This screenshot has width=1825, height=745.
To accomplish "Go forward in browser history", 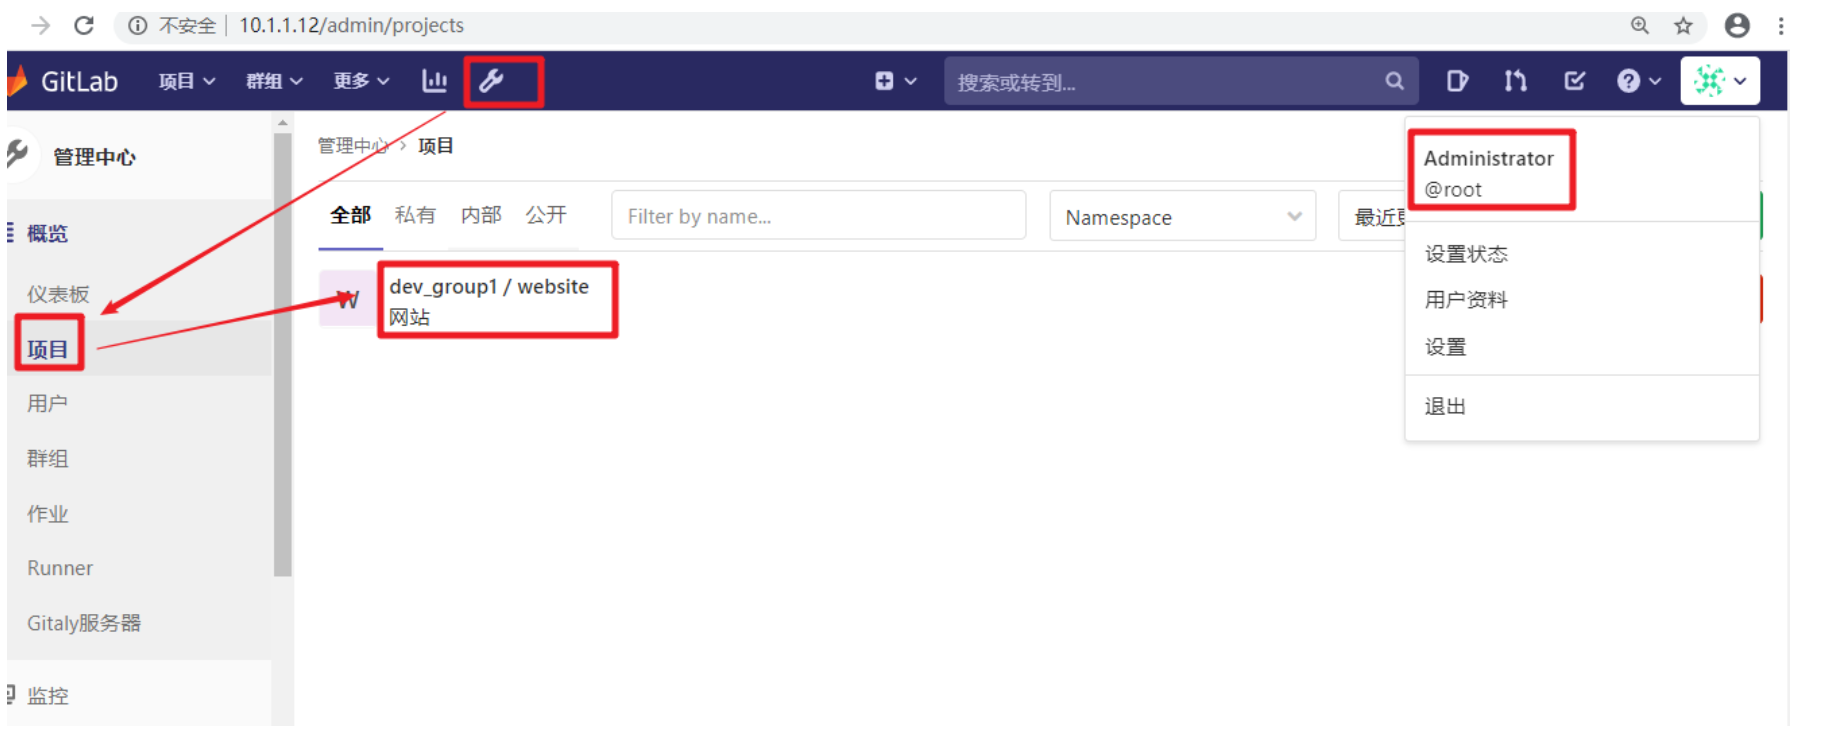I will coord(40,25).
